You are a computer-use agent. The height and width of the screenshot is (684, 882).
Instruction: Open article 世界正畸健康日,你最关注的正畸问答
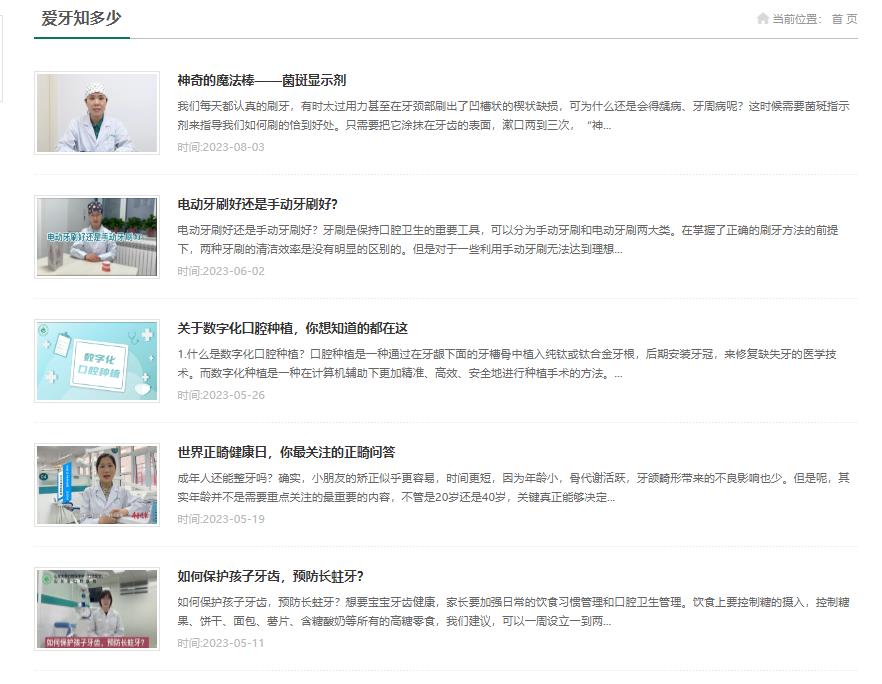286,452
